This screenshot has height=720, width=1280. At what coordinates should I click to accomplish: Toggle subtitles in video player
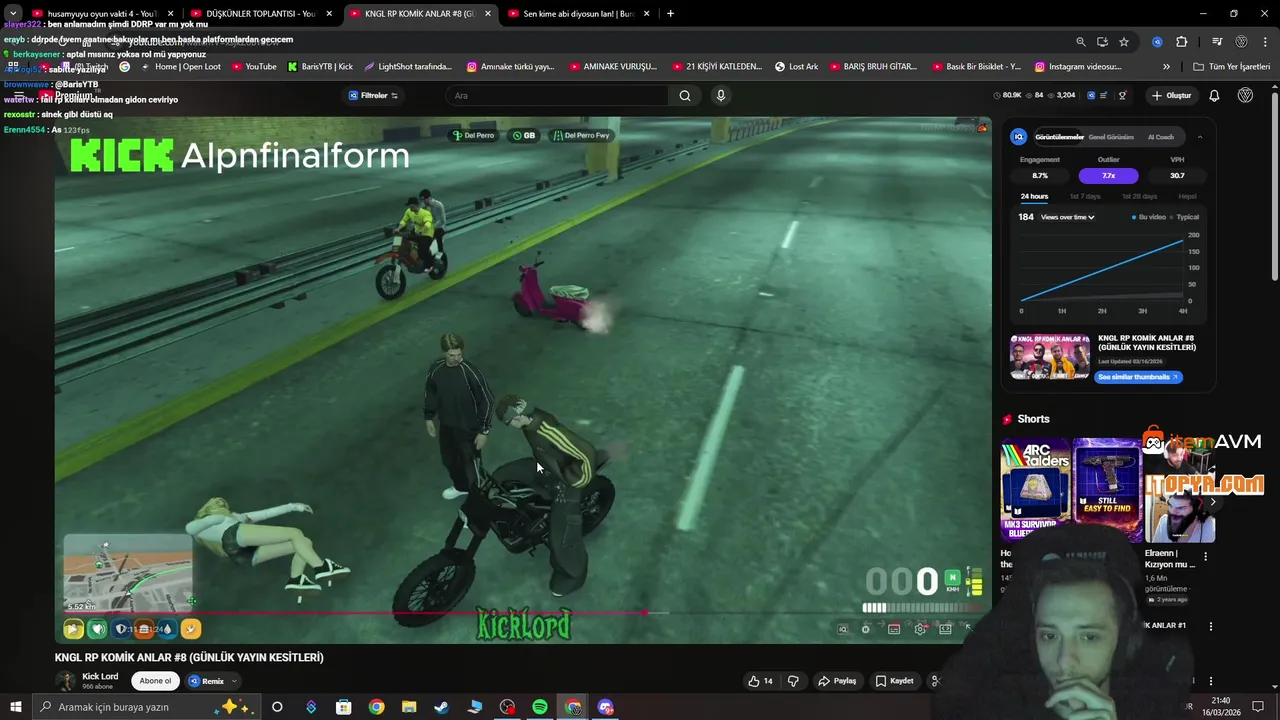(894, 629)
